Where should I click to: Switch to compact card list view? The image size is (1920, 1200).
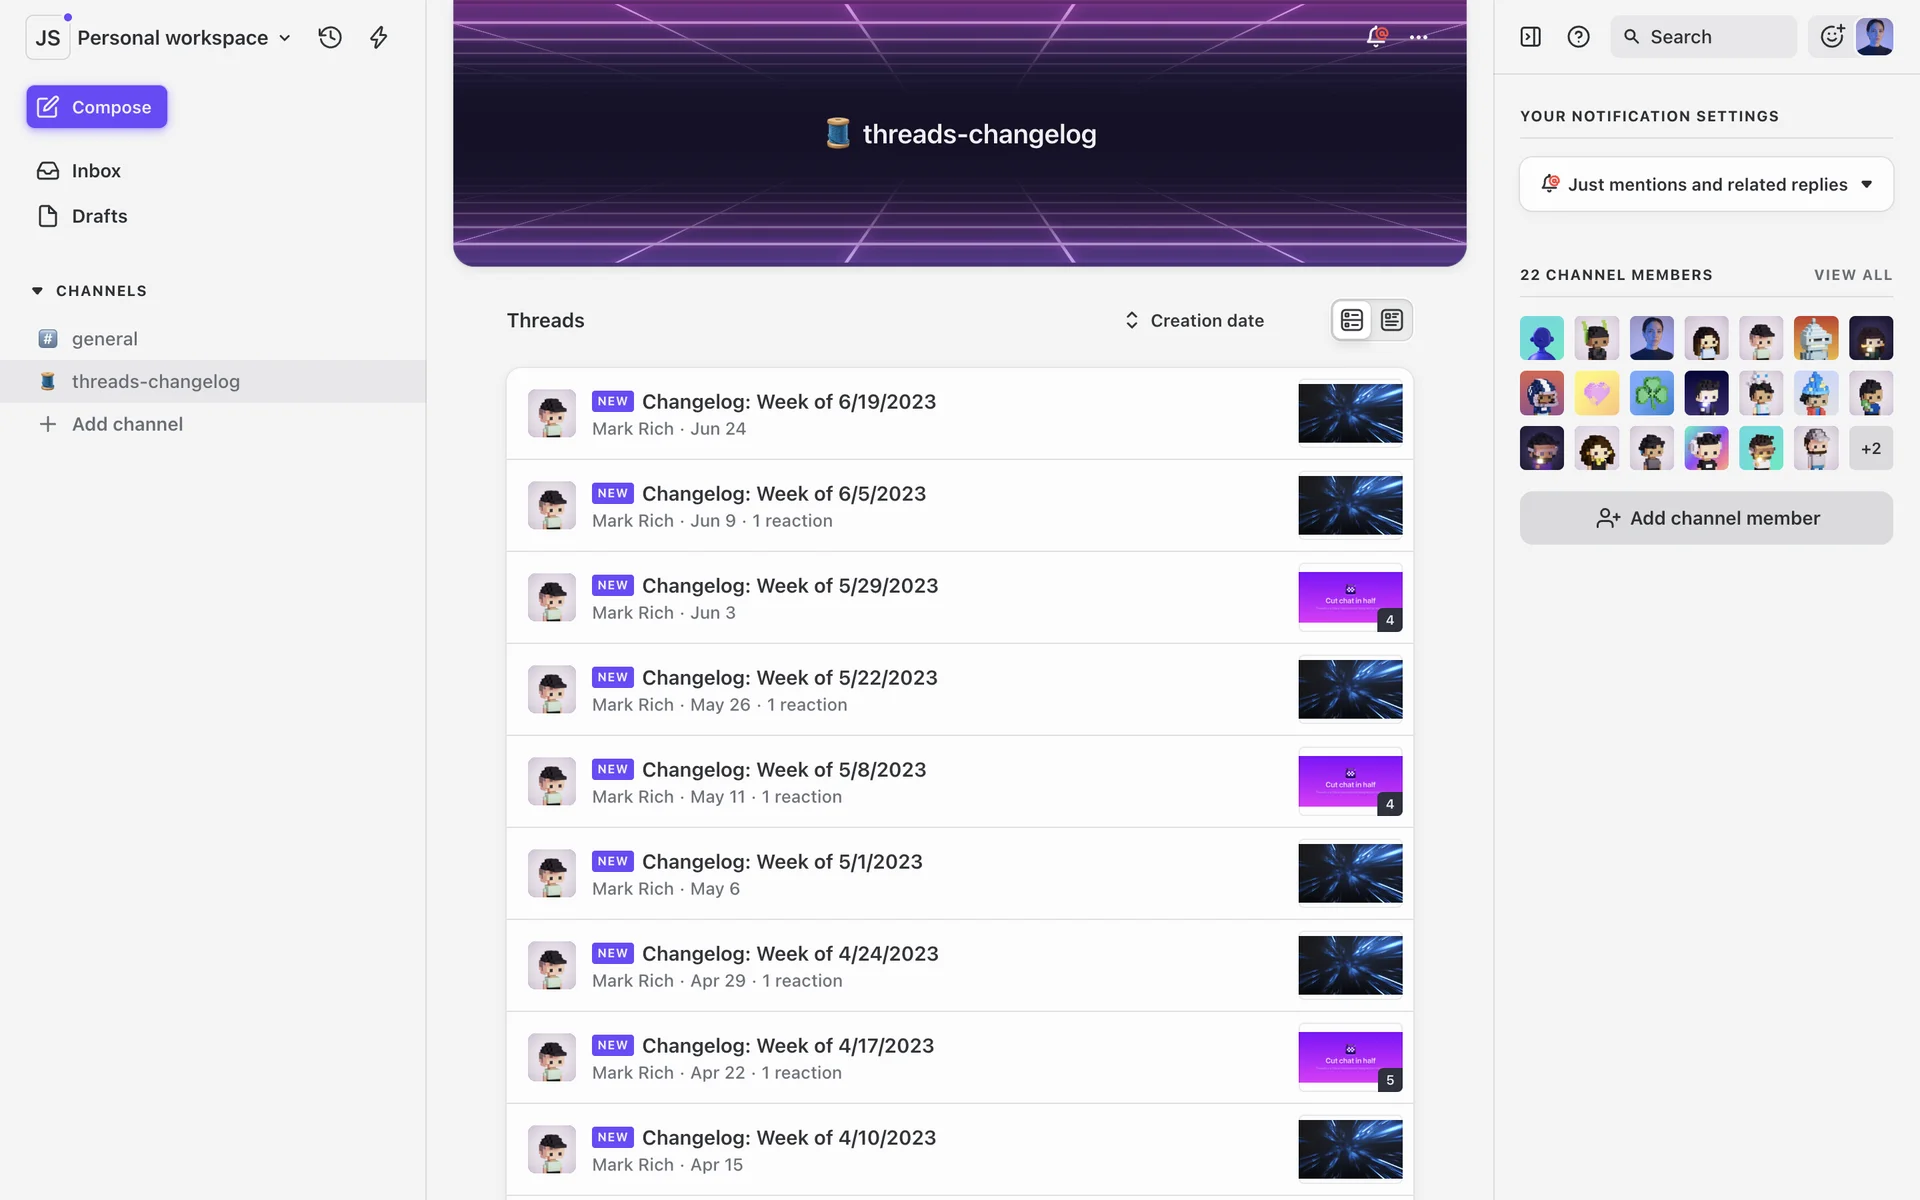click(1352, 320)
